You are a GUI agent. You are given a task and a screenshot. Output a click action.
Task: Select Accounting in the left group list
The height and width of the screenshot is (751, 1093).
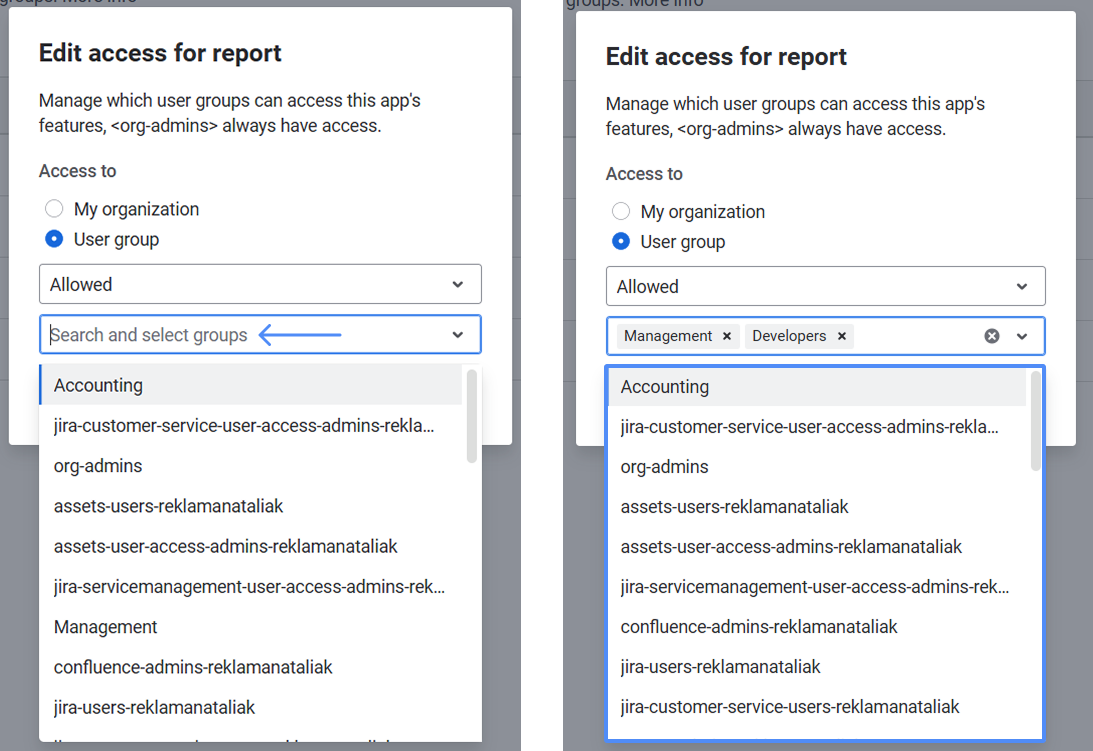pos(98,385)
